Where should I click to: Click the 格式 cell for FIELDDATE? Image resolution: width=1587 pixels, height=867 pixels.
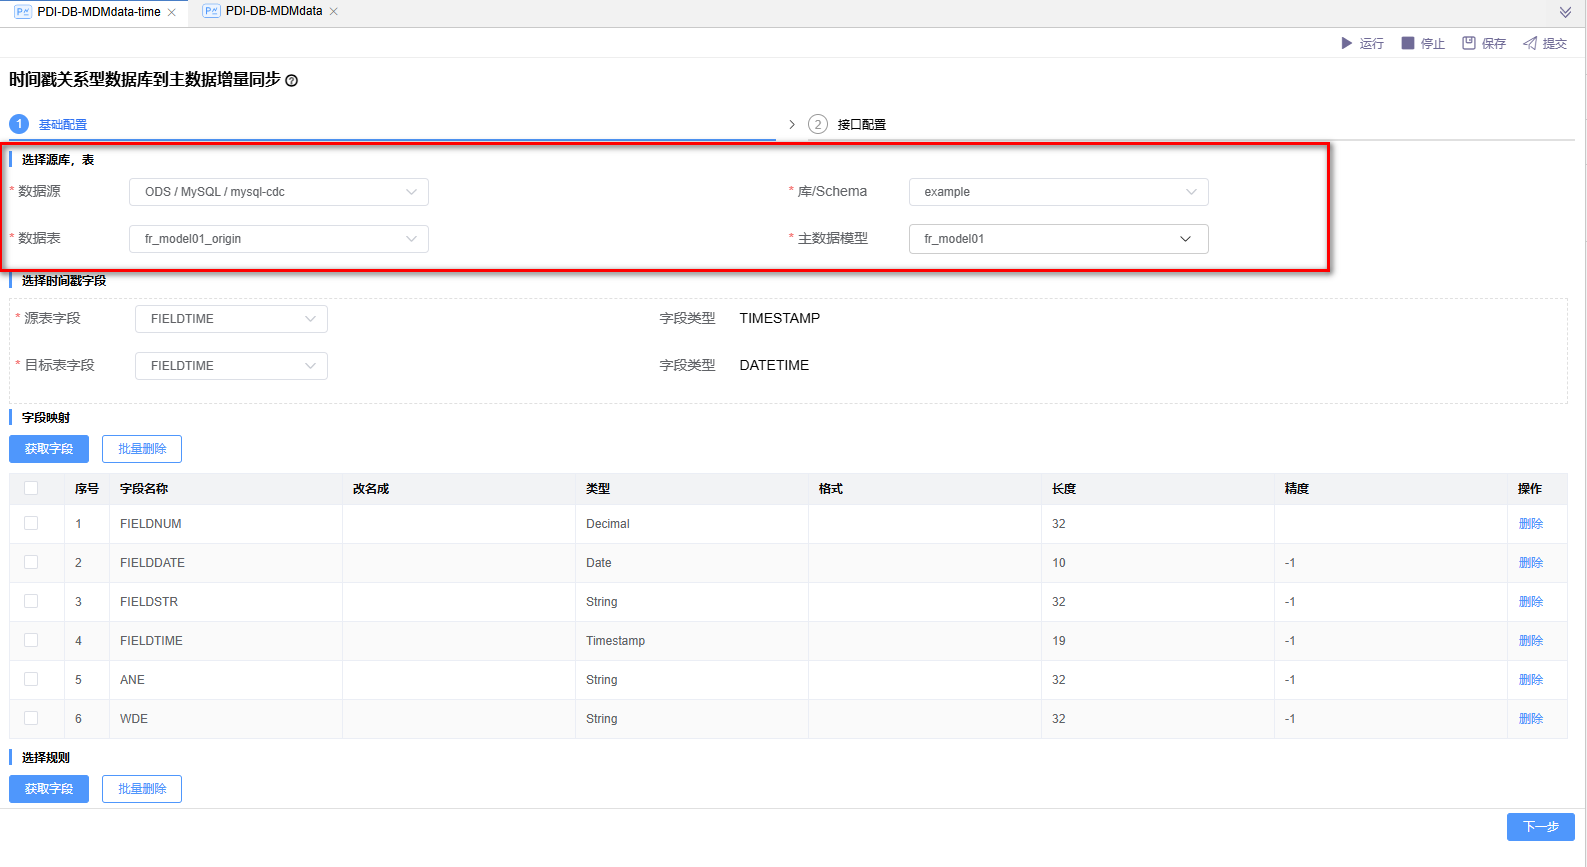point(925,563)
